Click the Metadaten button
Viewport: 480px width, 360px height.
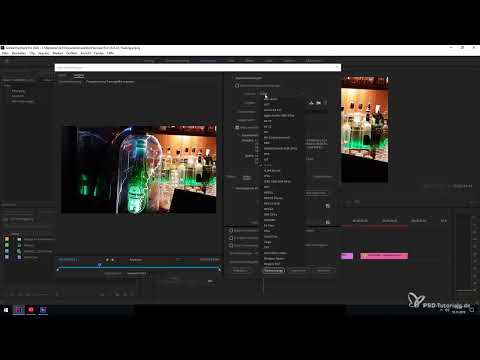tap(241, 271)
